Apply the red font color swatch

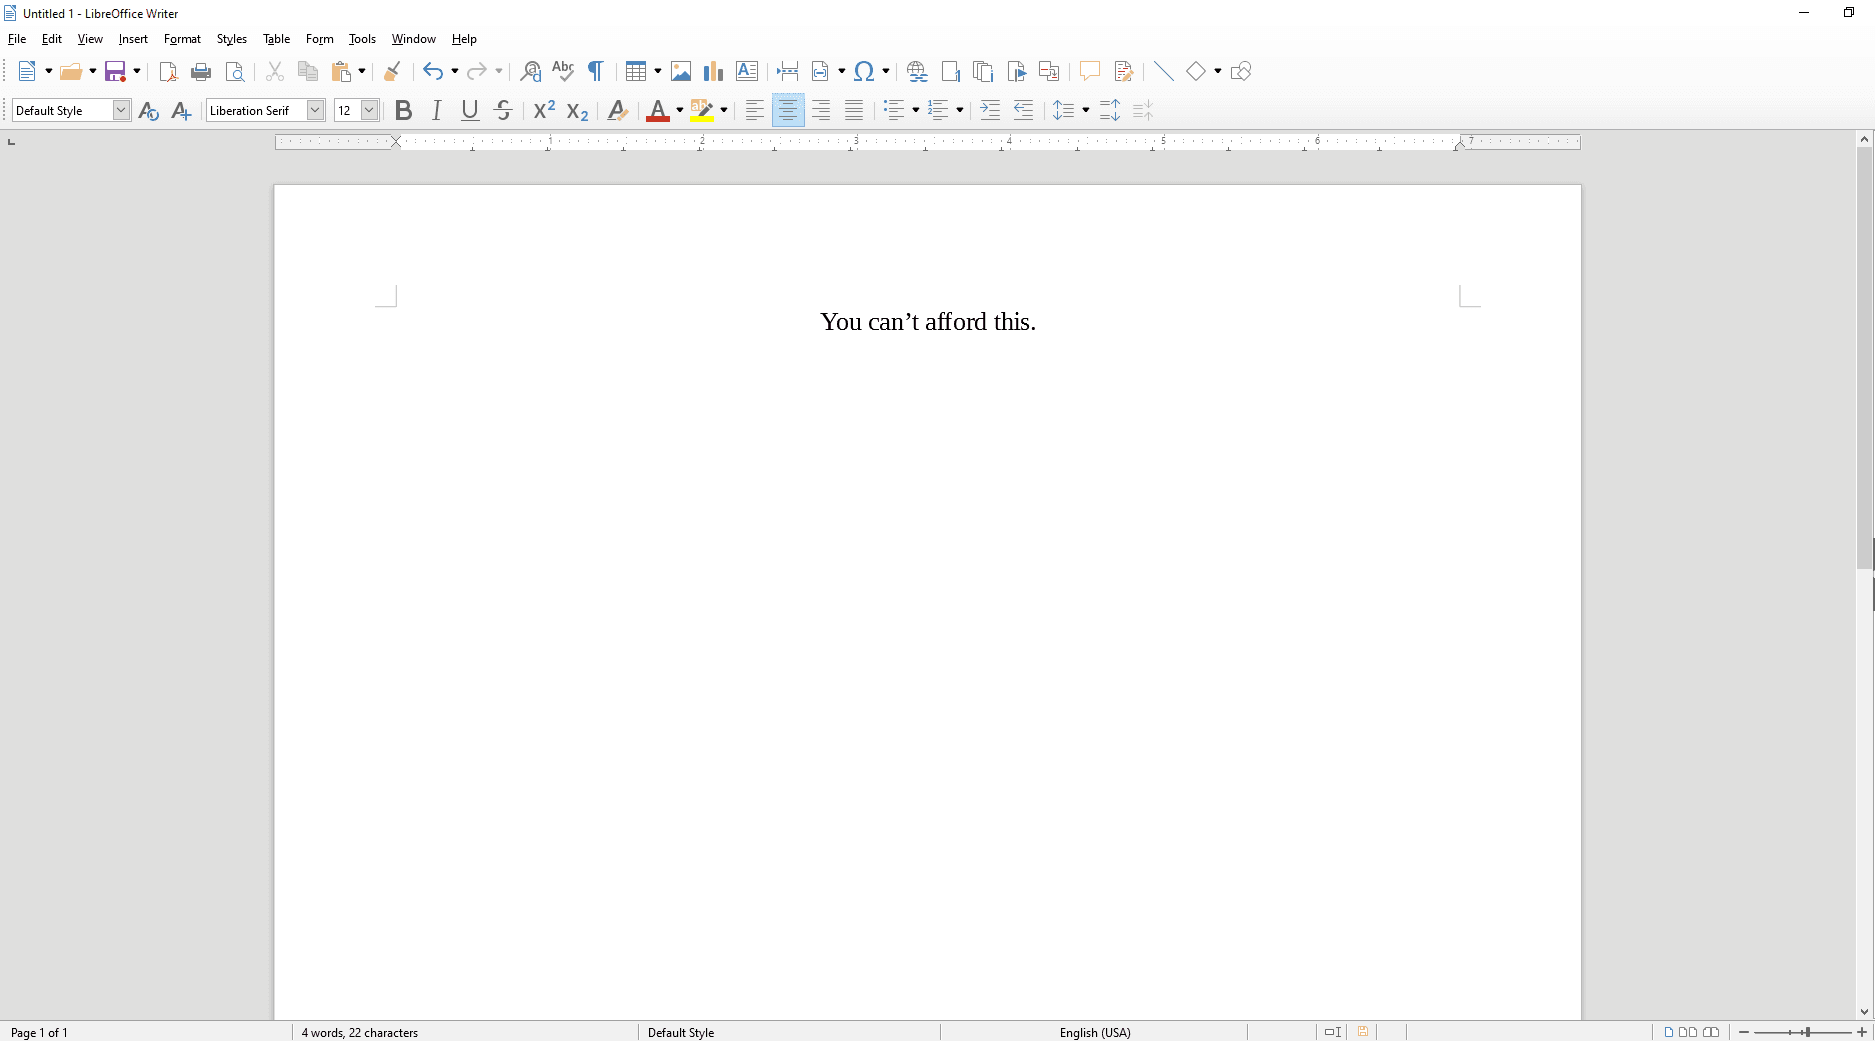[658, 110]
